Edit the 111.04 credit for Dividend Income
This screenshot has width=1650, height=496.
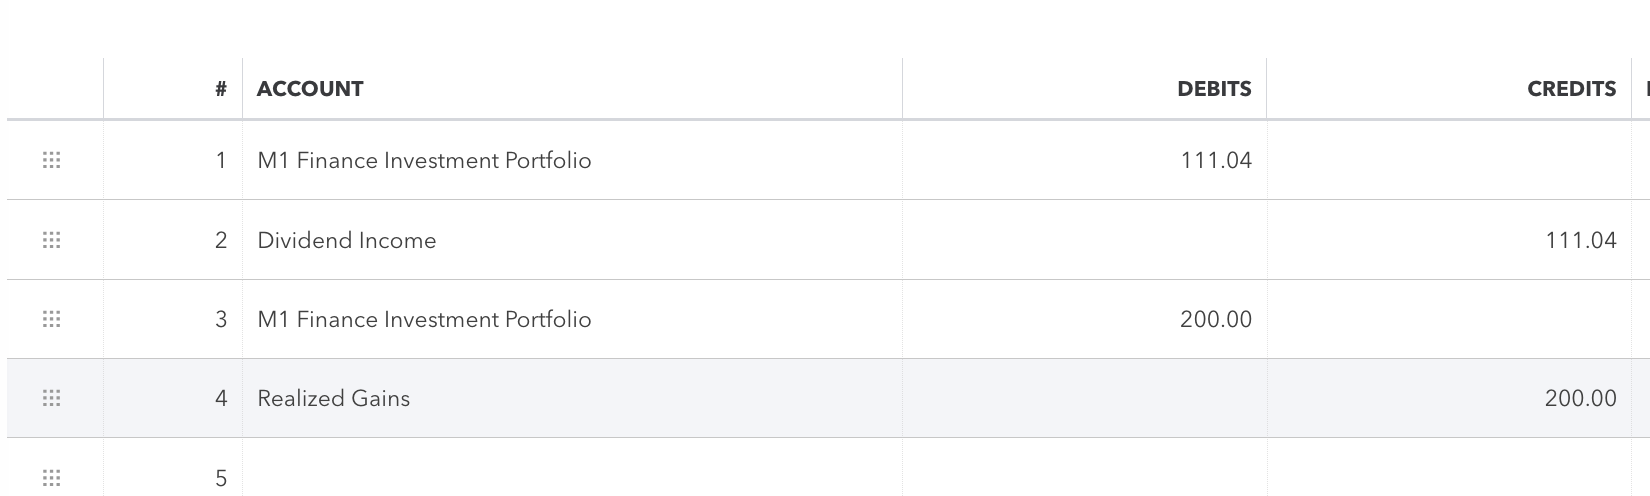coord(1580,240)
